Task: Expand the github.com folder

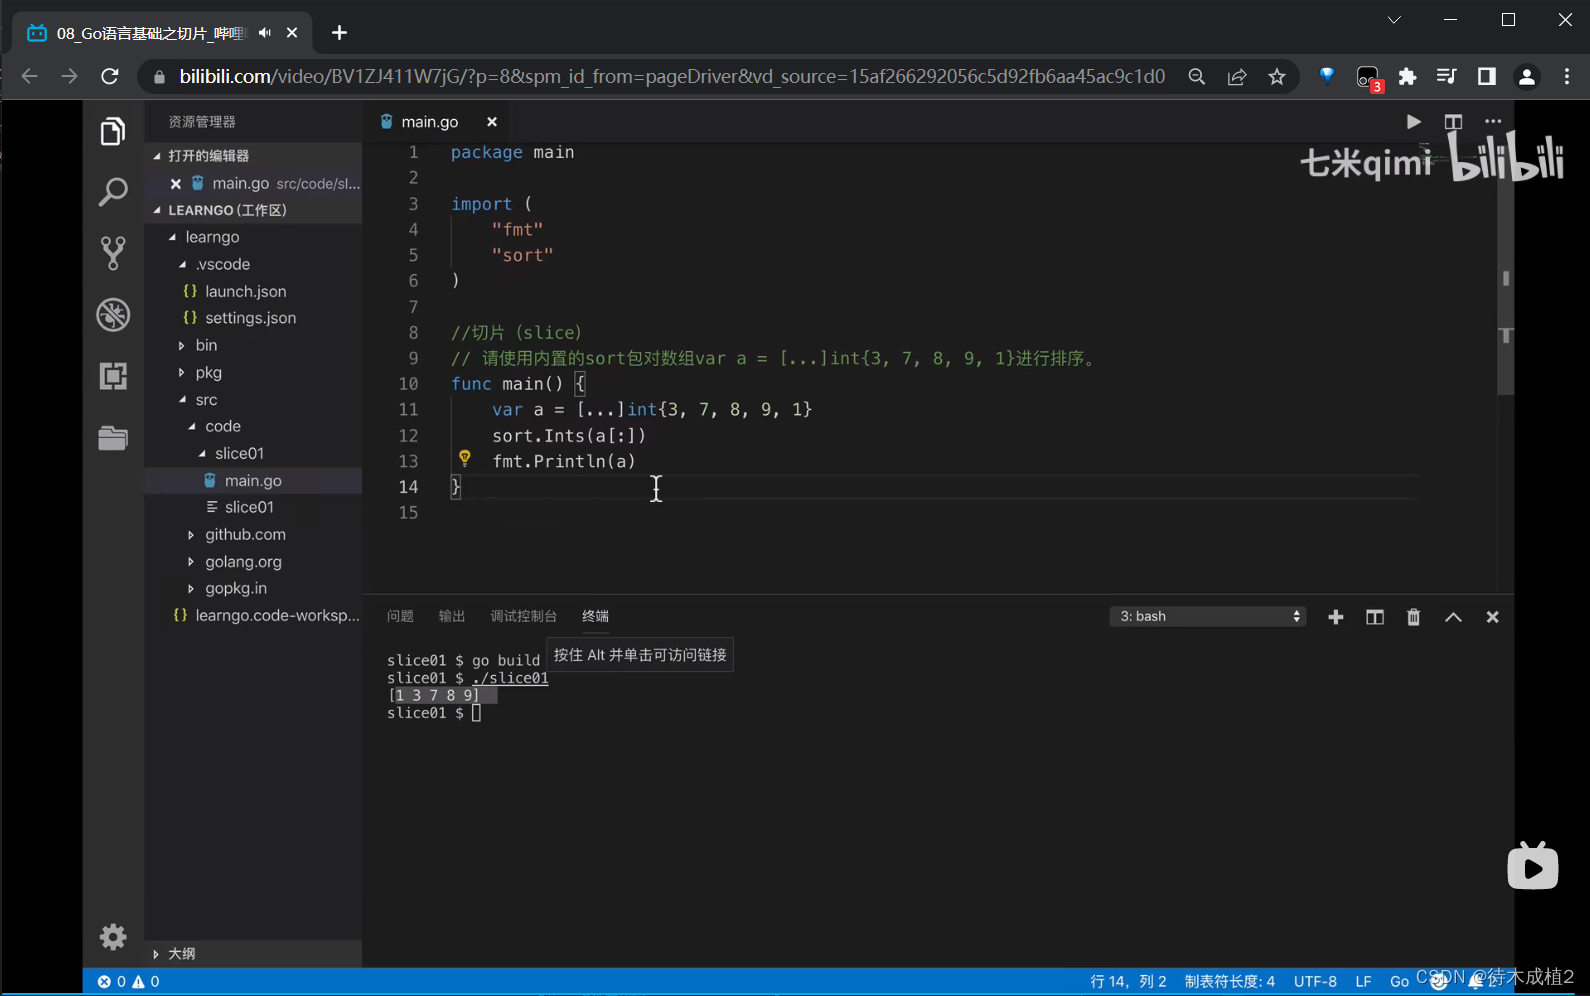Action: tap(192, 535)
